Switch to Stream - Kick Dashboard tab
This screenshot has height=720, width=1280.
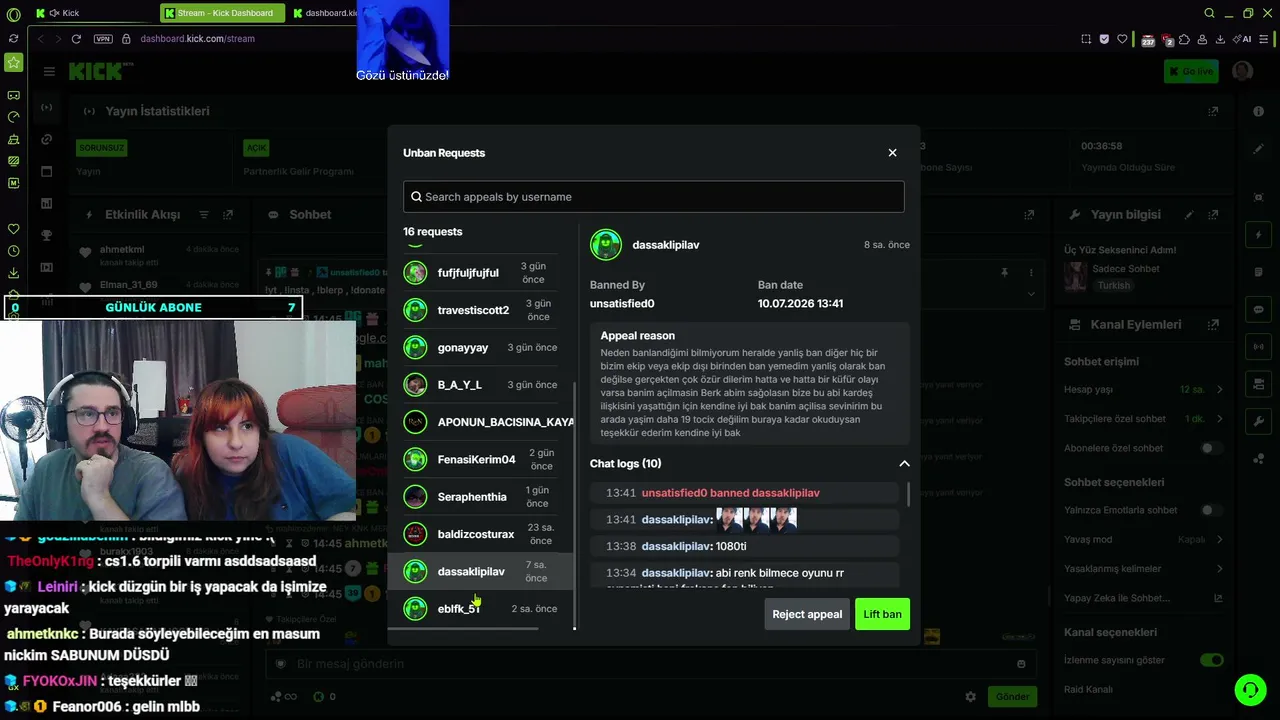(x=222, y=13)
